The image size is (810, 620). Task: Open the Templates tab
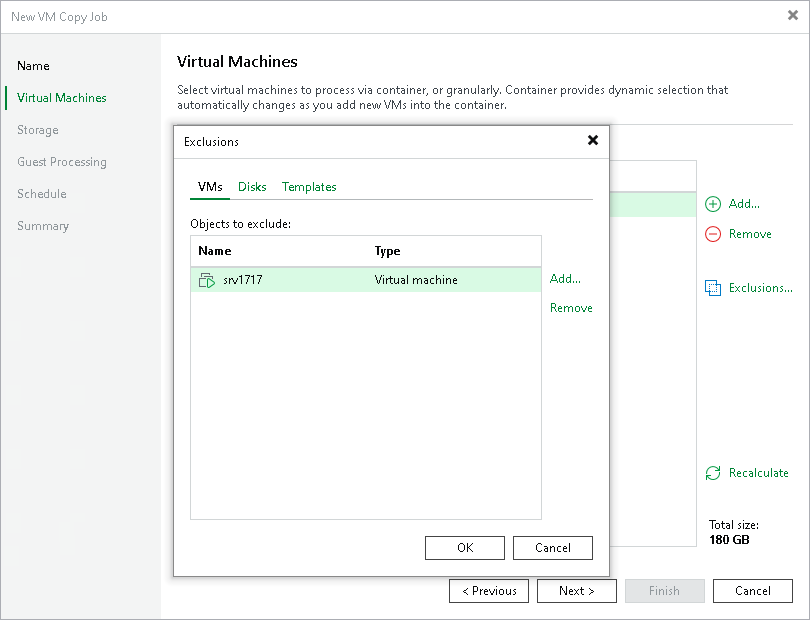309,187
